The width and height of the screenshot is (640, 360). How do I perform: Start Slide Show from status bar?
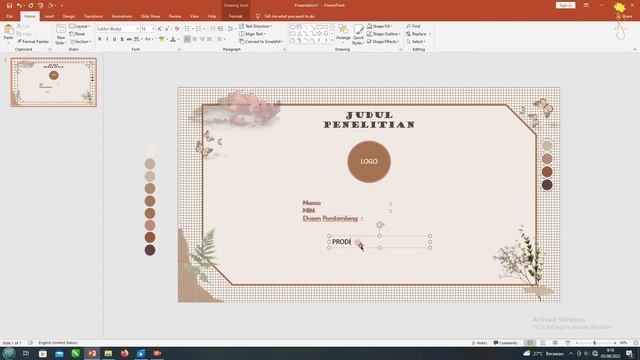[x=568, y=343]
